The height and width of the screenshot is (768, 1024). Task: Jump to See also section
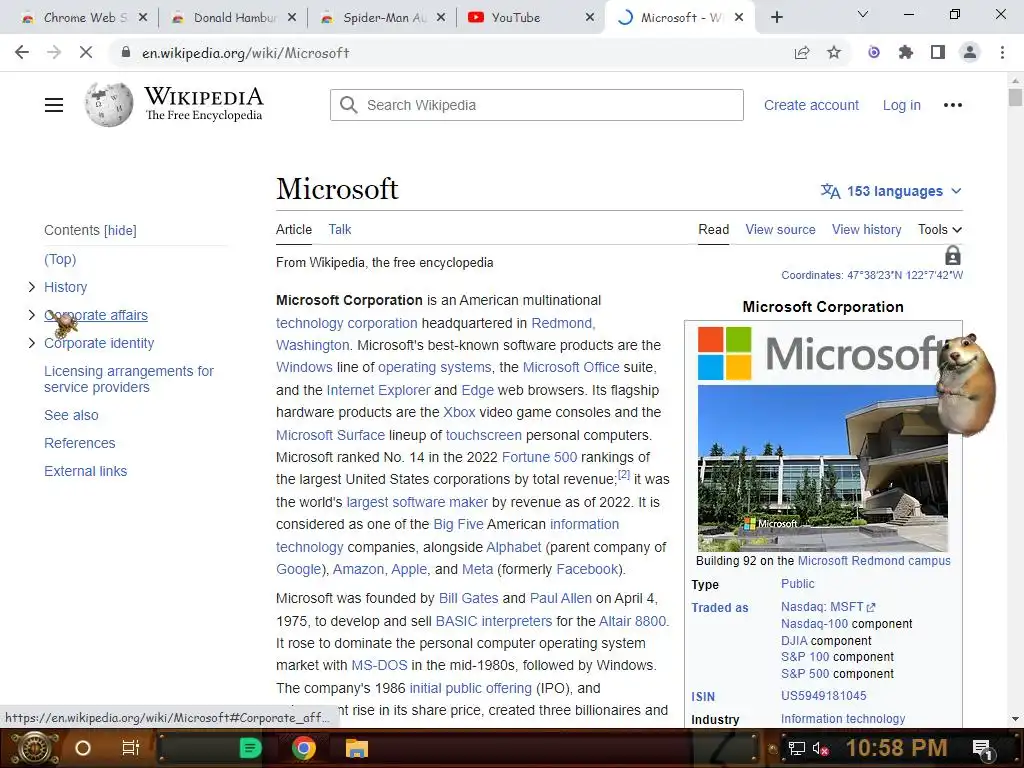pos(71,415)
